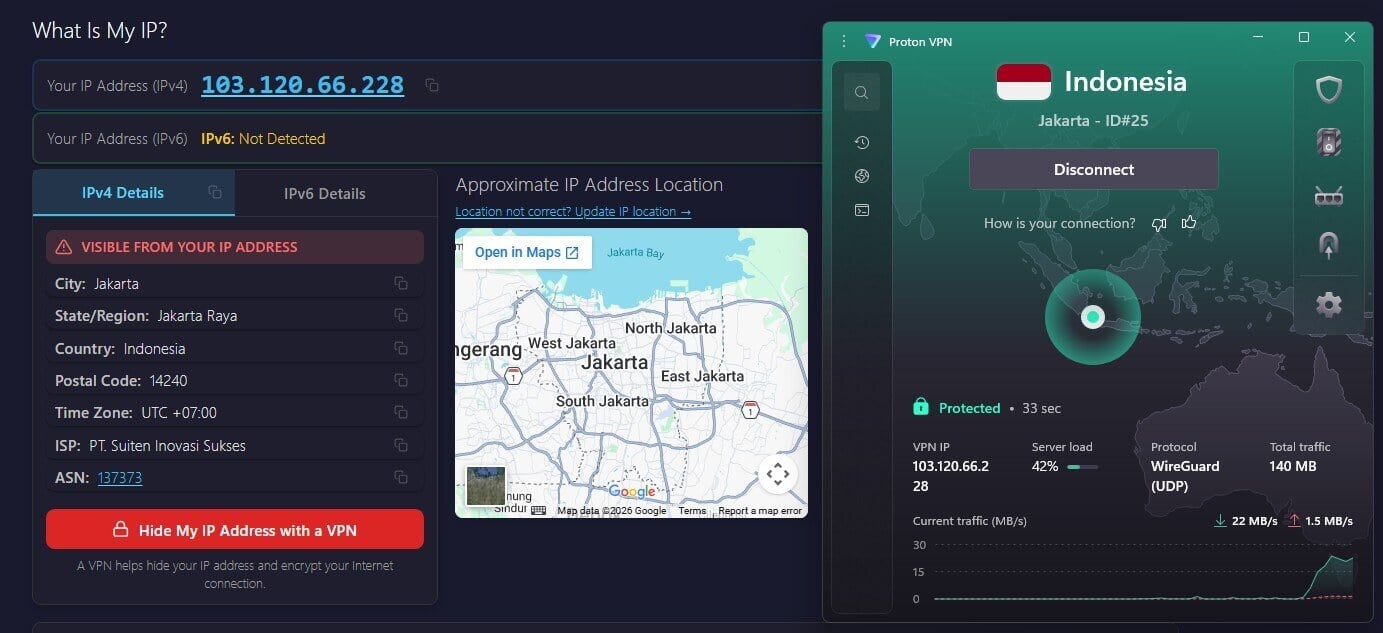The height and width of the screenshot is (633, 1383).
Task: Click the Open in Maps button
Action: point(527,252)
